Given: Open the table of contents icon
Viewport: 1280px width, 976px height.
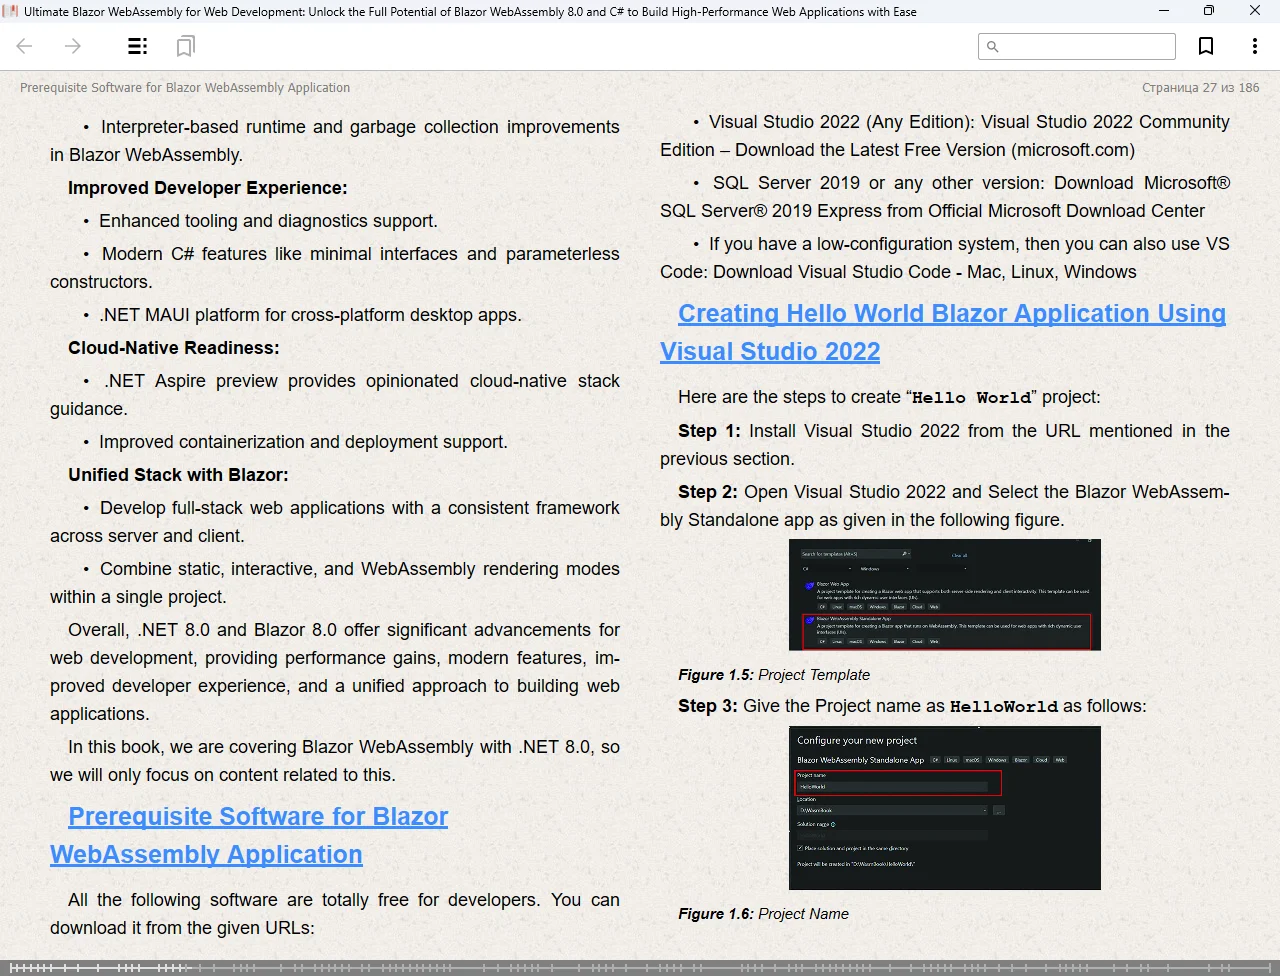Looking at the screenshot, I should [138, 46].
